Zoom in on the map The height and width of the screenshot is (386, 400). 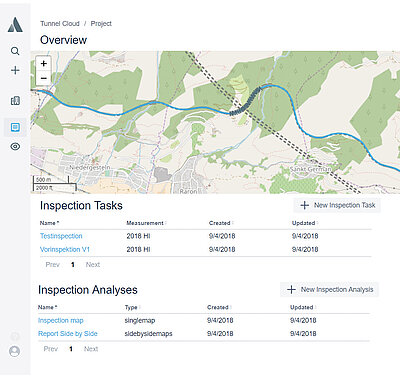point(44,64)
